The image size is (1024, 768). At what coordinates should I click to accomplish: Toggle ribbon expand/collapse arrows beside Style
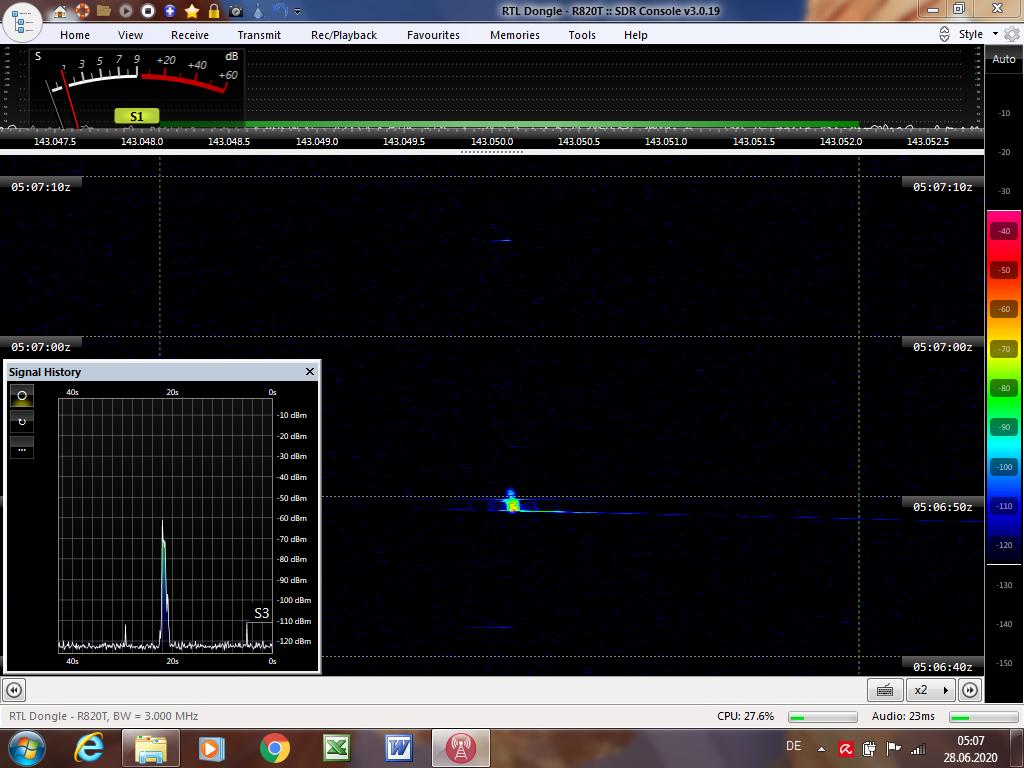[944, 34]
